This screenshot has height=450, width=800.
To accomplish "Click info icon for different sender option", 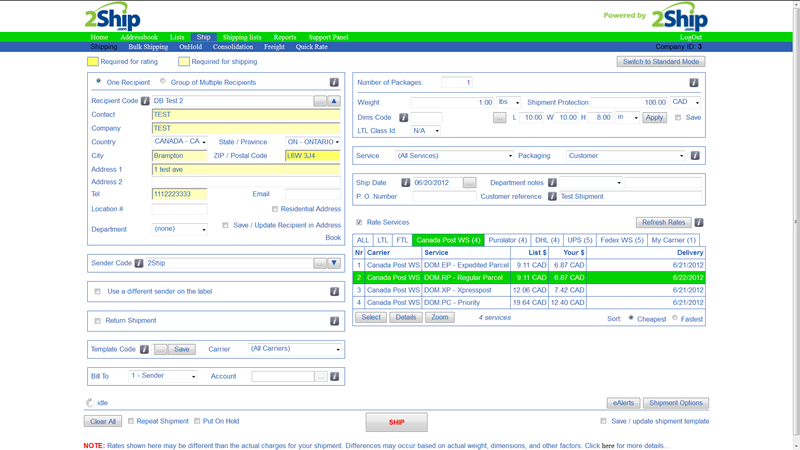I will pyautogui.click(x=334, y=291).
